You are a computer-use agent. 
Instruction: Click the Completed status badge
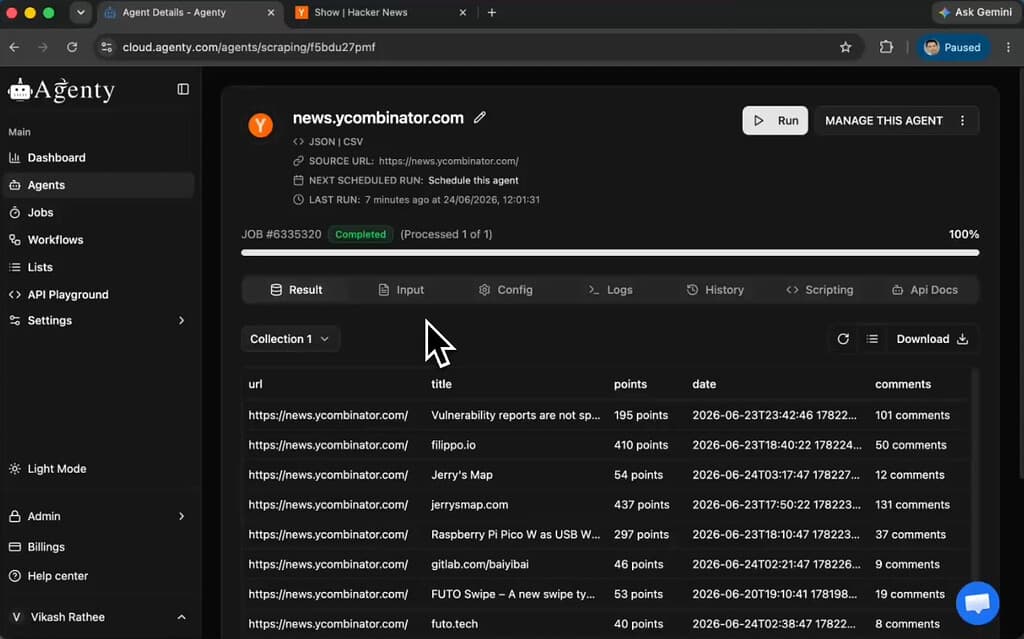click(x=360, y=235)
